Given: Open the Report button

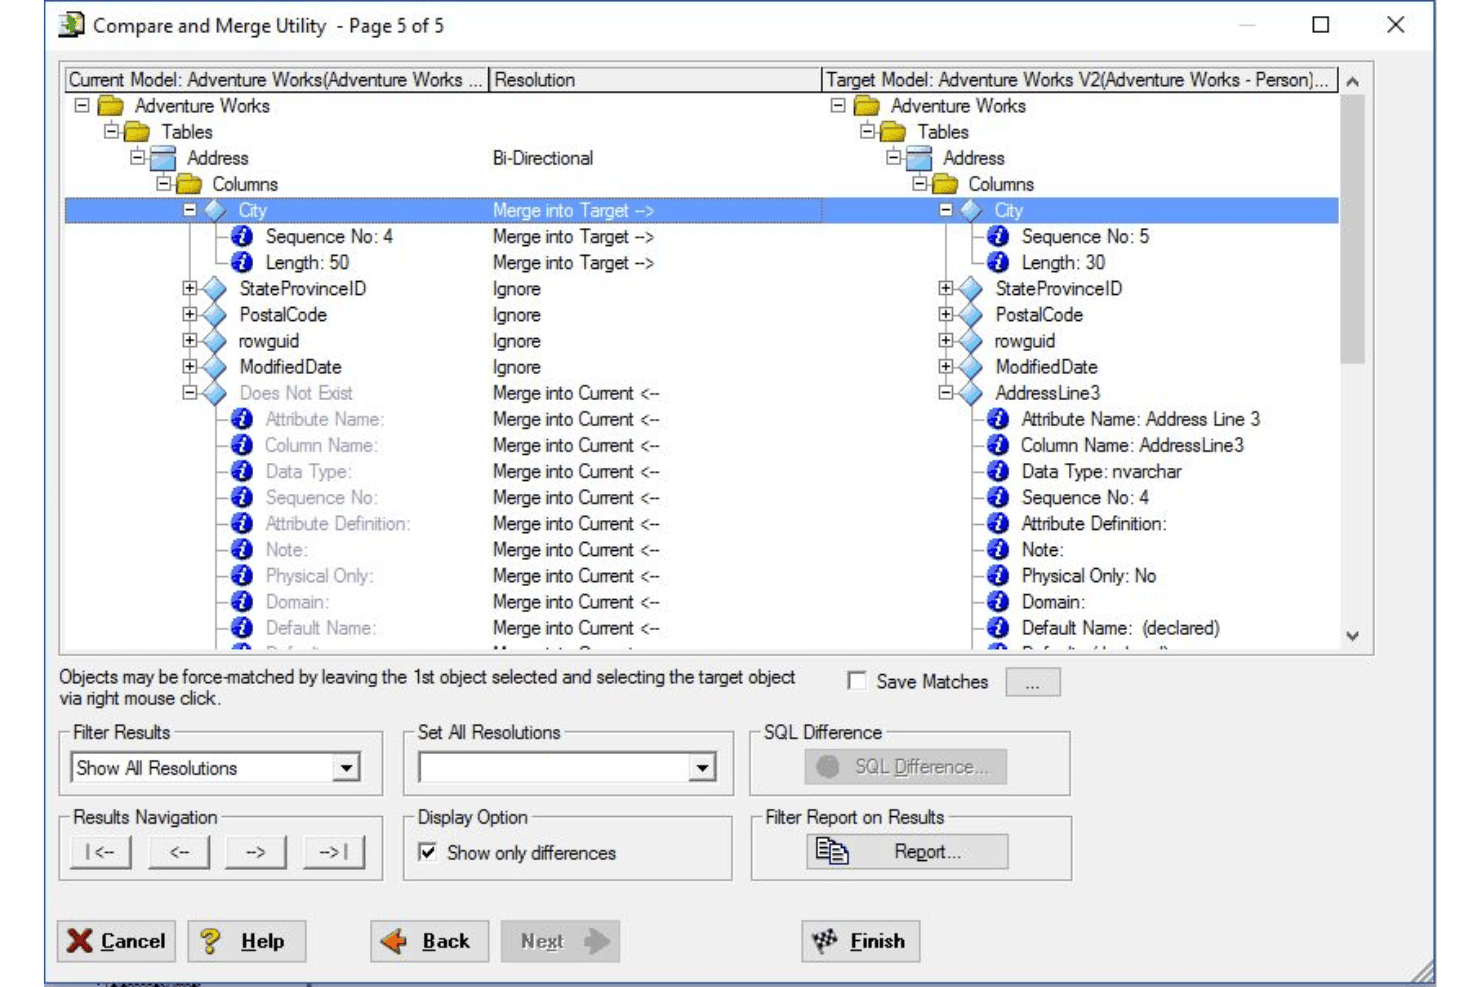Looking at the screenshot, I should click(907, 852).
